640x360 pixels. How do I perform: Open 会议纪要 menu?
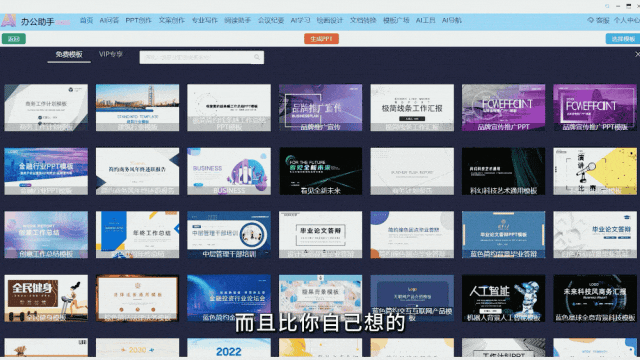[x=271, y=20]
